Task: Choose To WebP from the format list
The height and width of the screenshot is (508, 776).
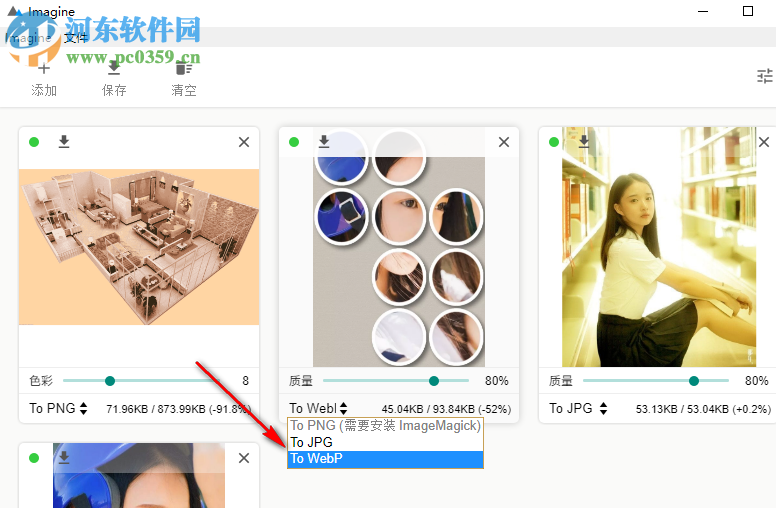Action: 385,458
